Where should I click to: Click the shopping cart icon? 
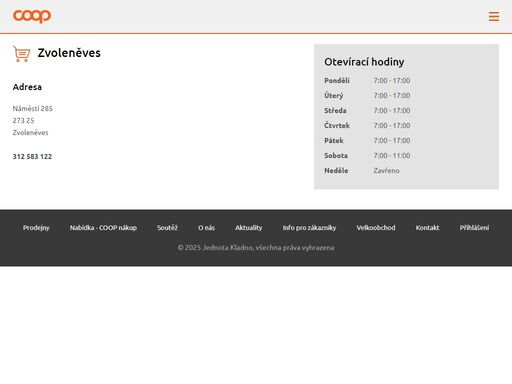click(22, 54)
